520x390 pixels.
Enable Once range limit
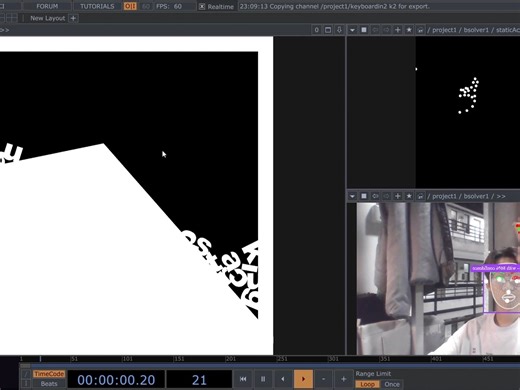pyautogui.click(x=392, y=384)
